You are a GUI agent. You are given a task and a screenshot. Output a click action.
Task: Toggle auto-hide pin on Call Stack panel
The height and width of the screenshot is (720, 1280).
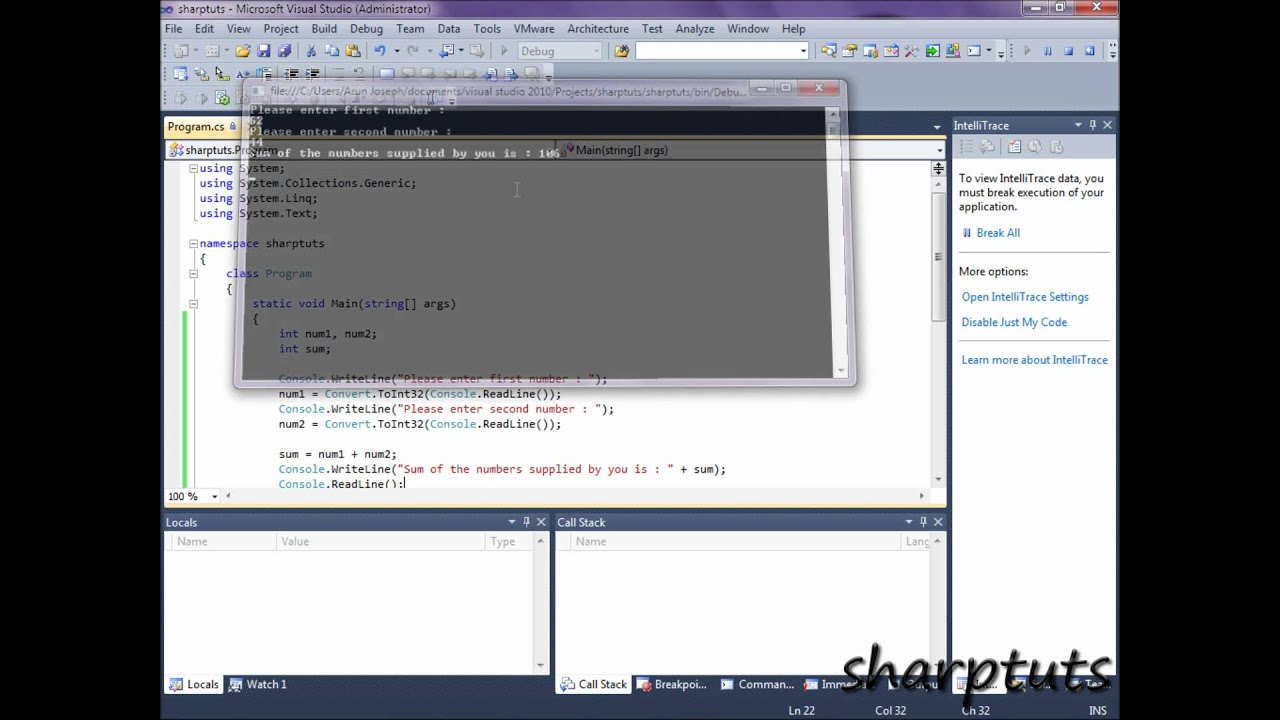coord(923,522)
